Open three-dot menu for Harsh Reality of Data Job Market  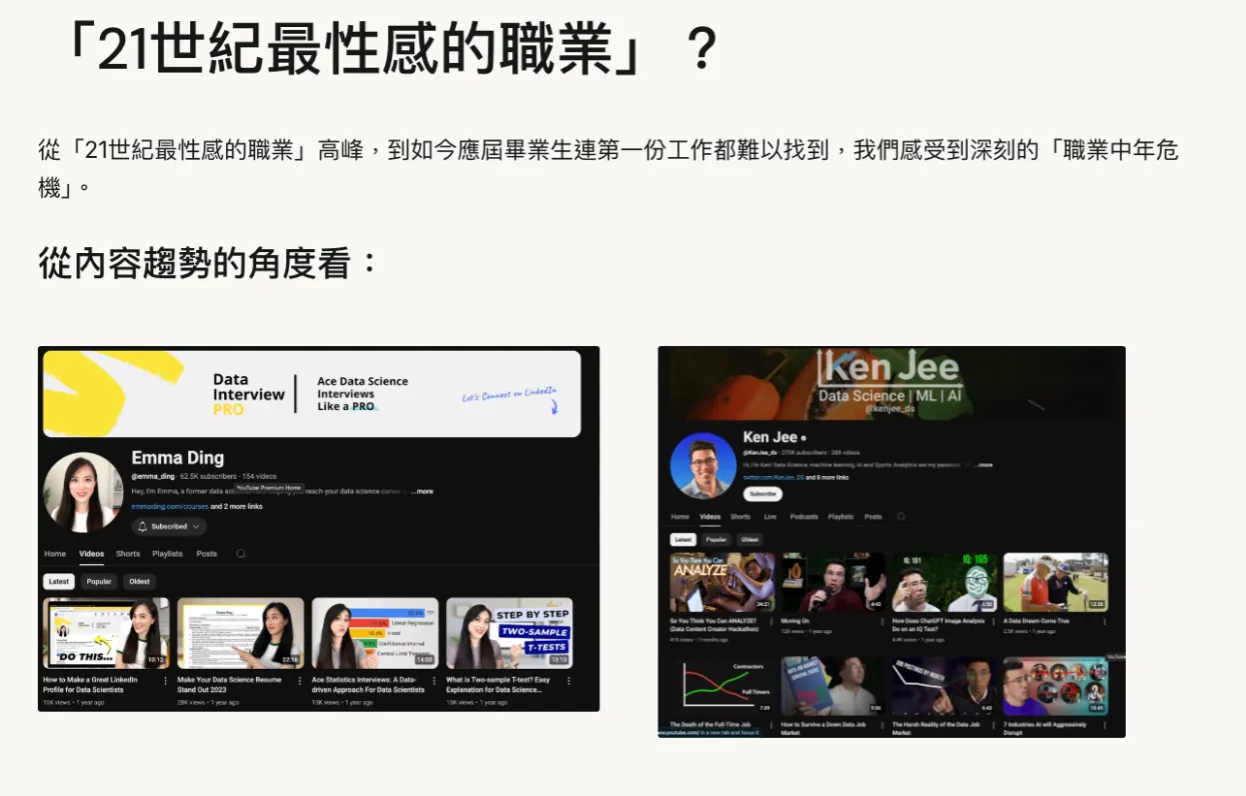tap(993, 725)
